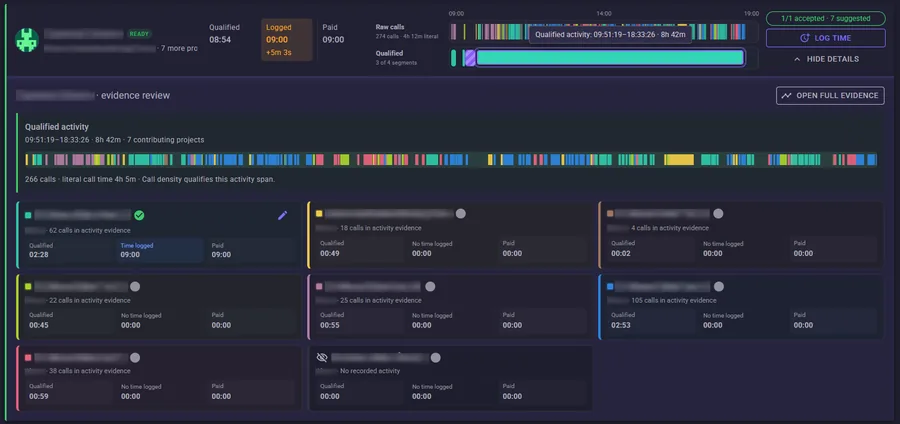
Task: Click the brown color square on the 4 calls card
Action: click(x=610, y=213)
